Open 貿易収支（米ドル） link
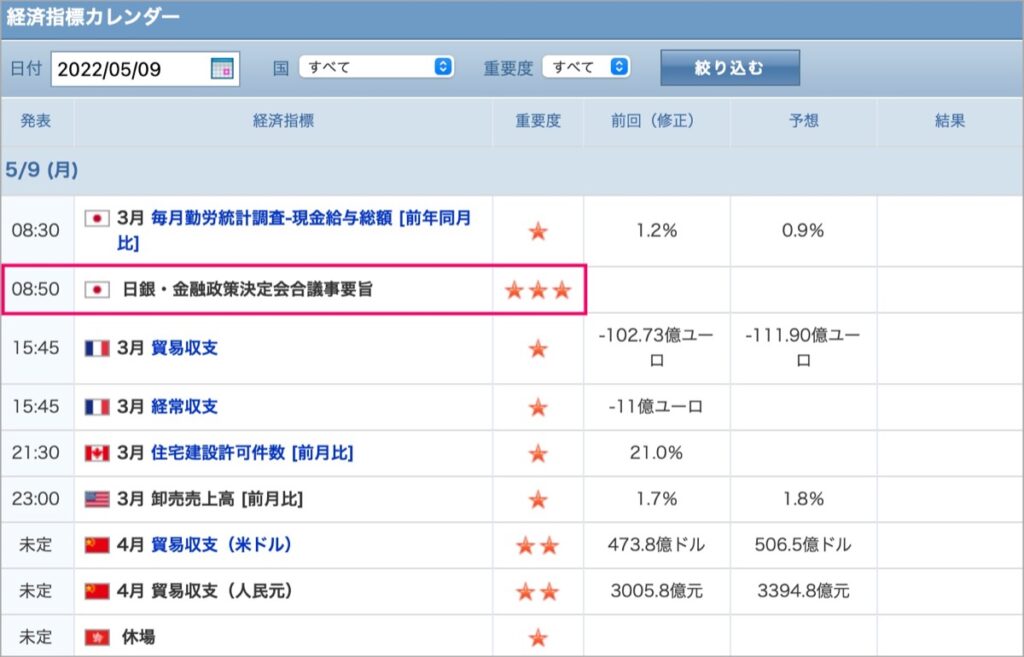This screenshot has width=1024, height=657. click(221, 545)
